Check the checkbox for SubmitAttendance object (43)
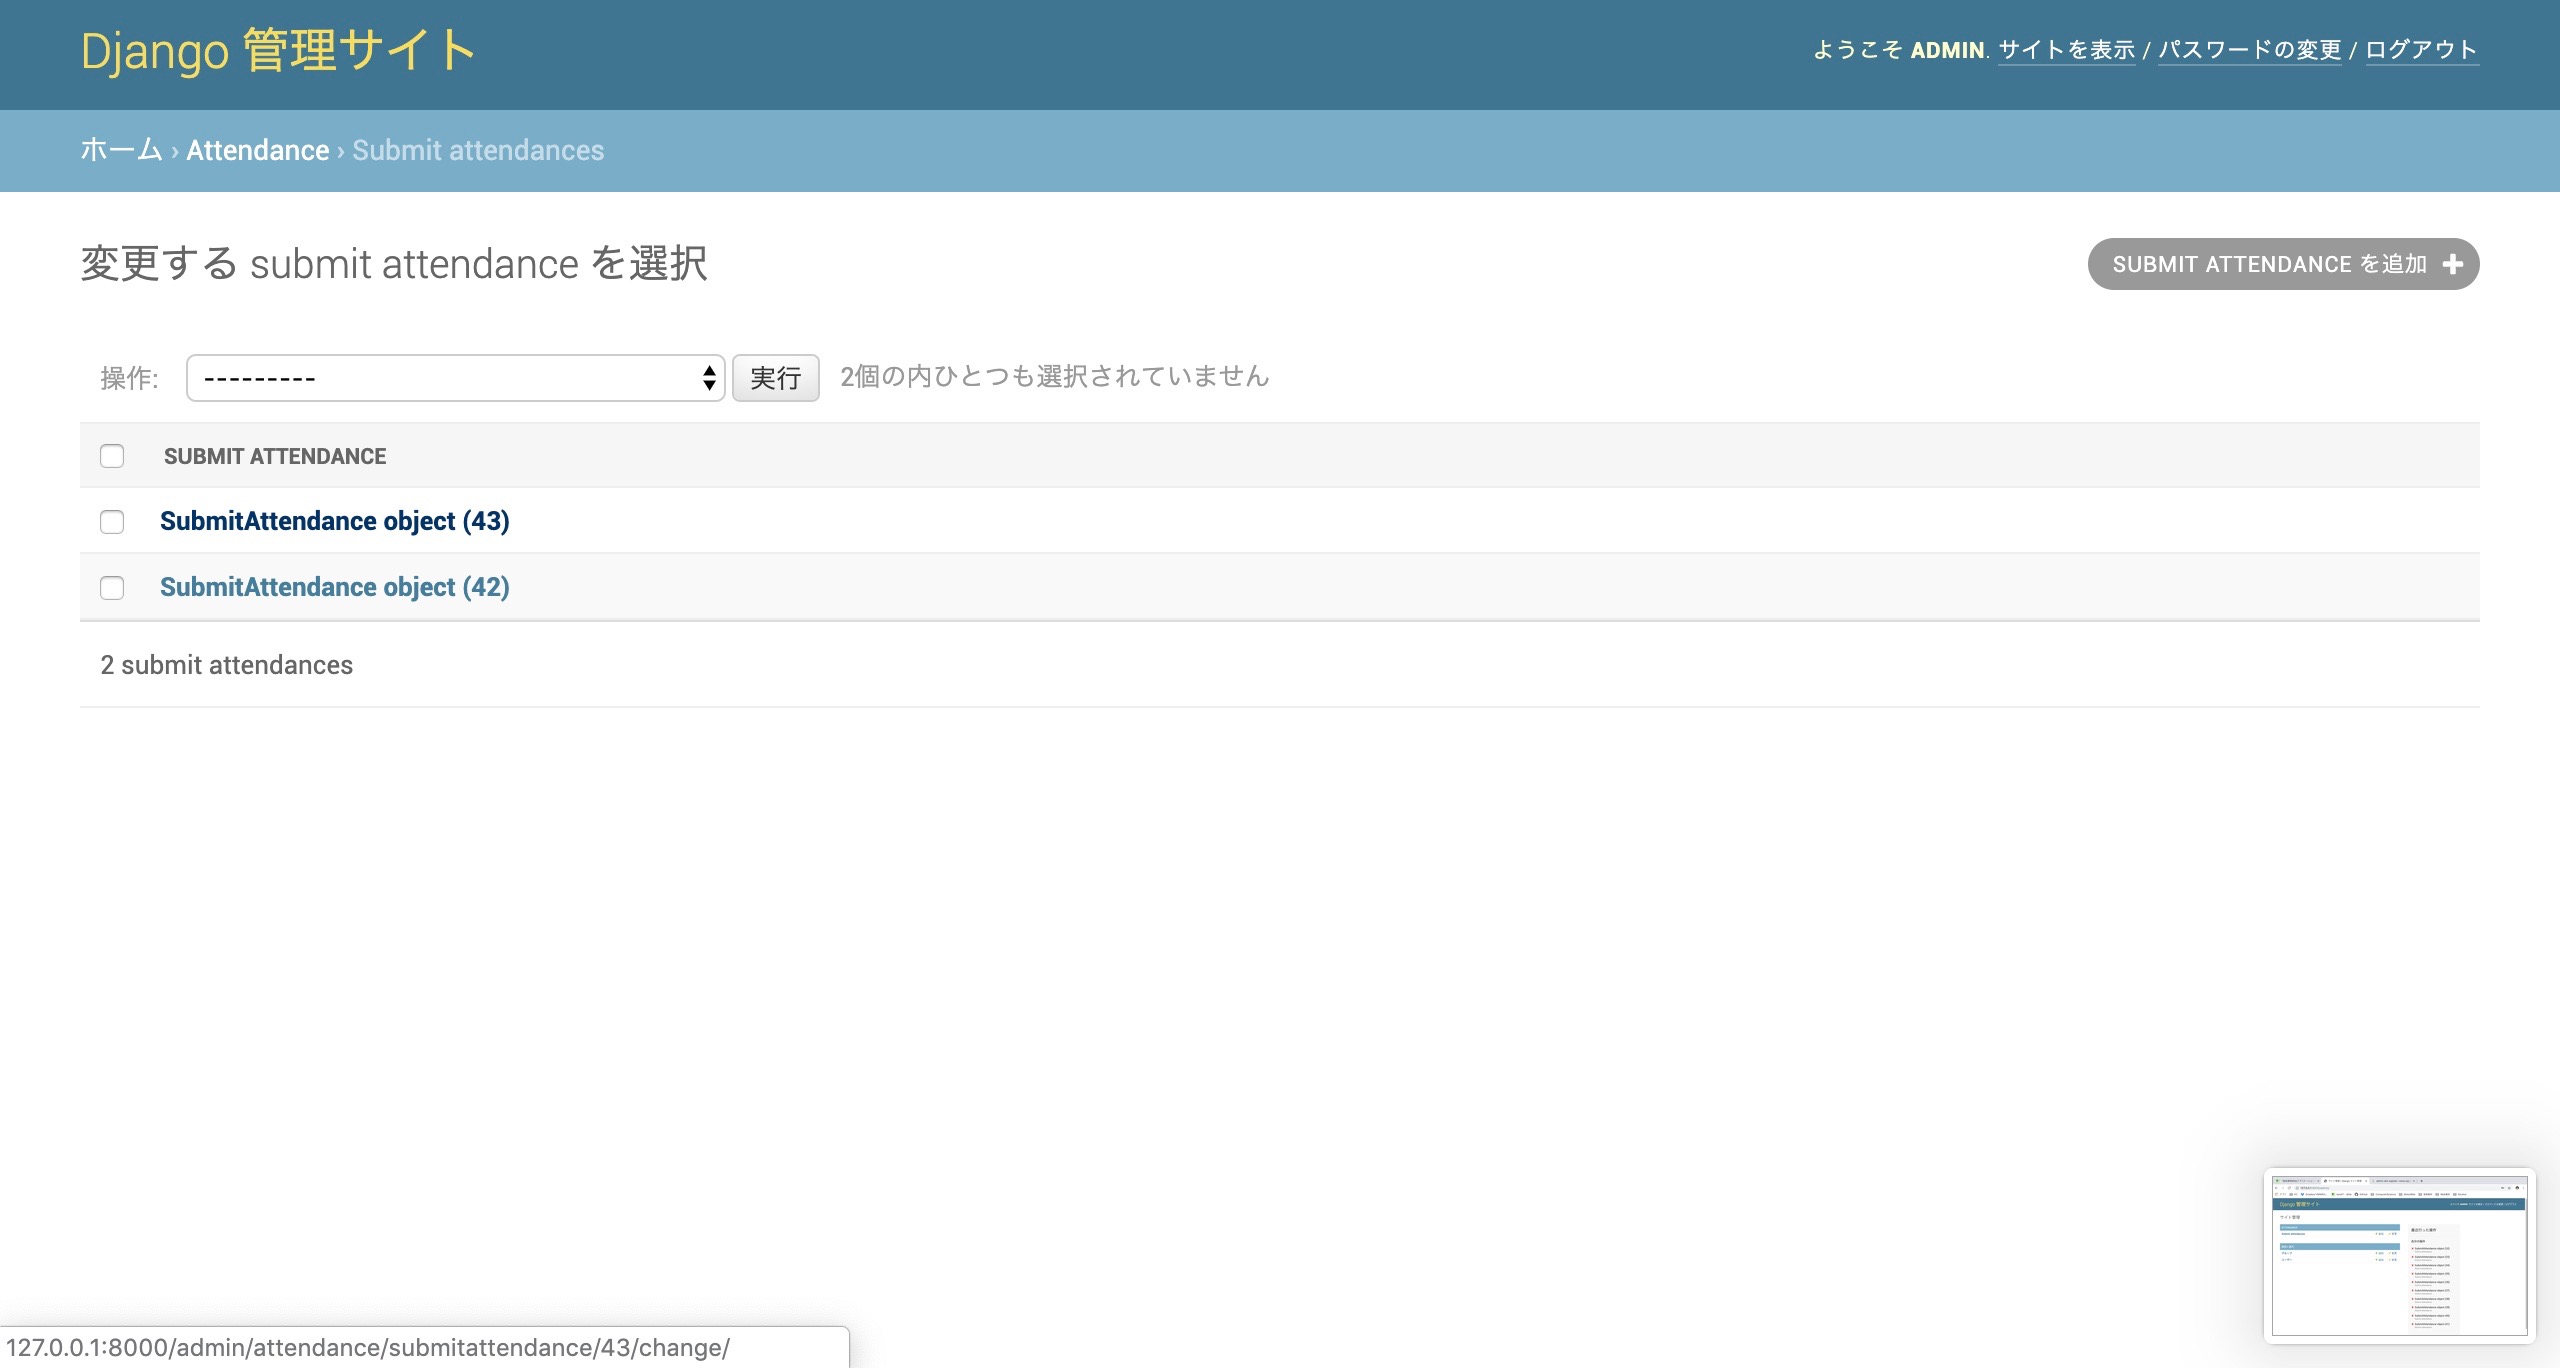 tap(112, 521)
